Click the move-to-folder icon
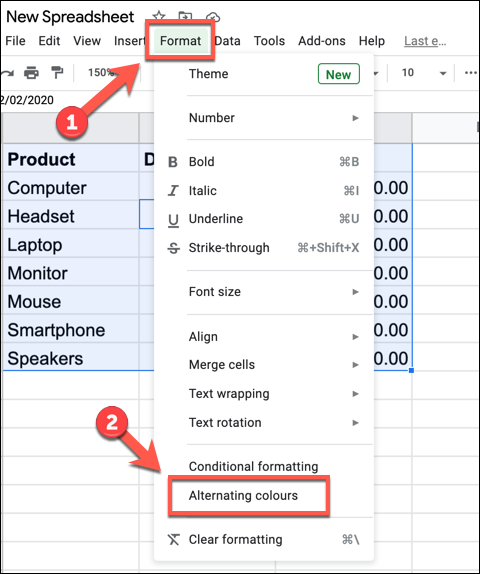Image resolution: width=480 pixels, height=574 pixels. click(185, 16)
